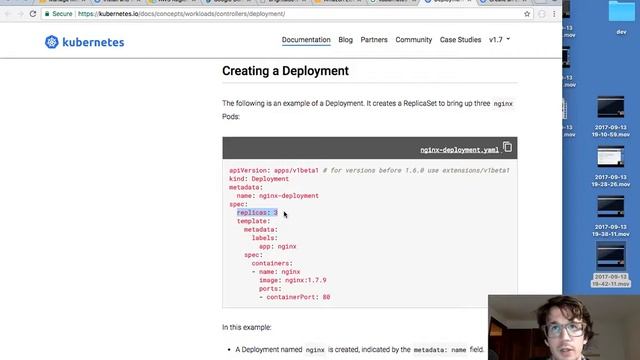Click the 'image: nginx:1.7.9' code line

tap(293, 280)
